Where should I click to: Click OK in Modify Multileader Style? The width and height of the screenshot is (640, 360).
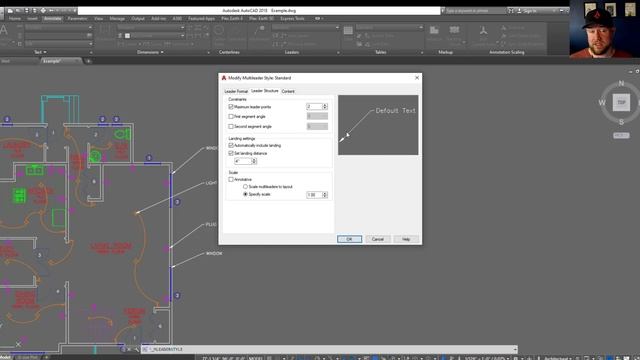pos(349,239)
